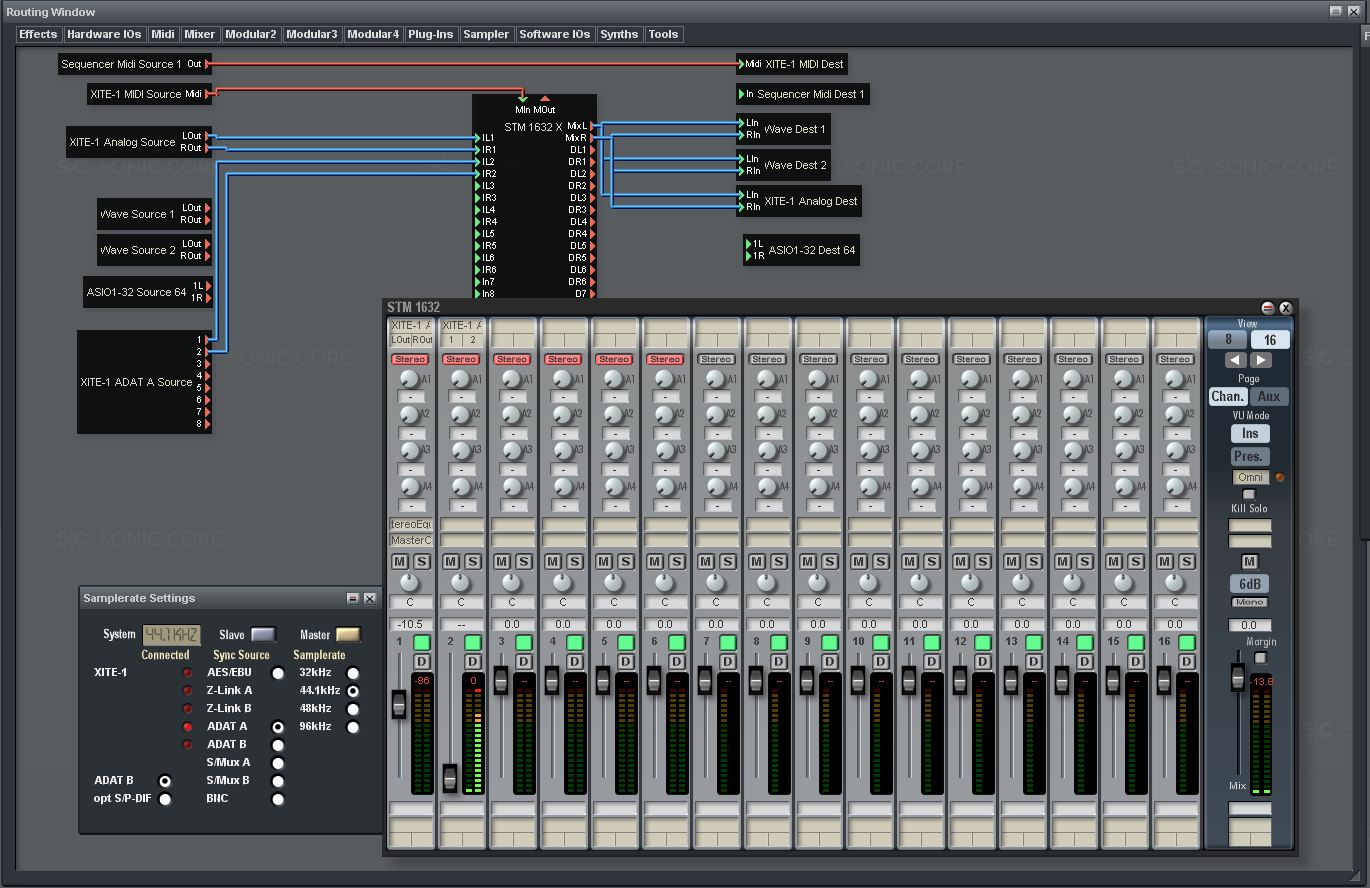Set samplerate to 96kHz
This screenshot has height=888, width=1370.
353,727
